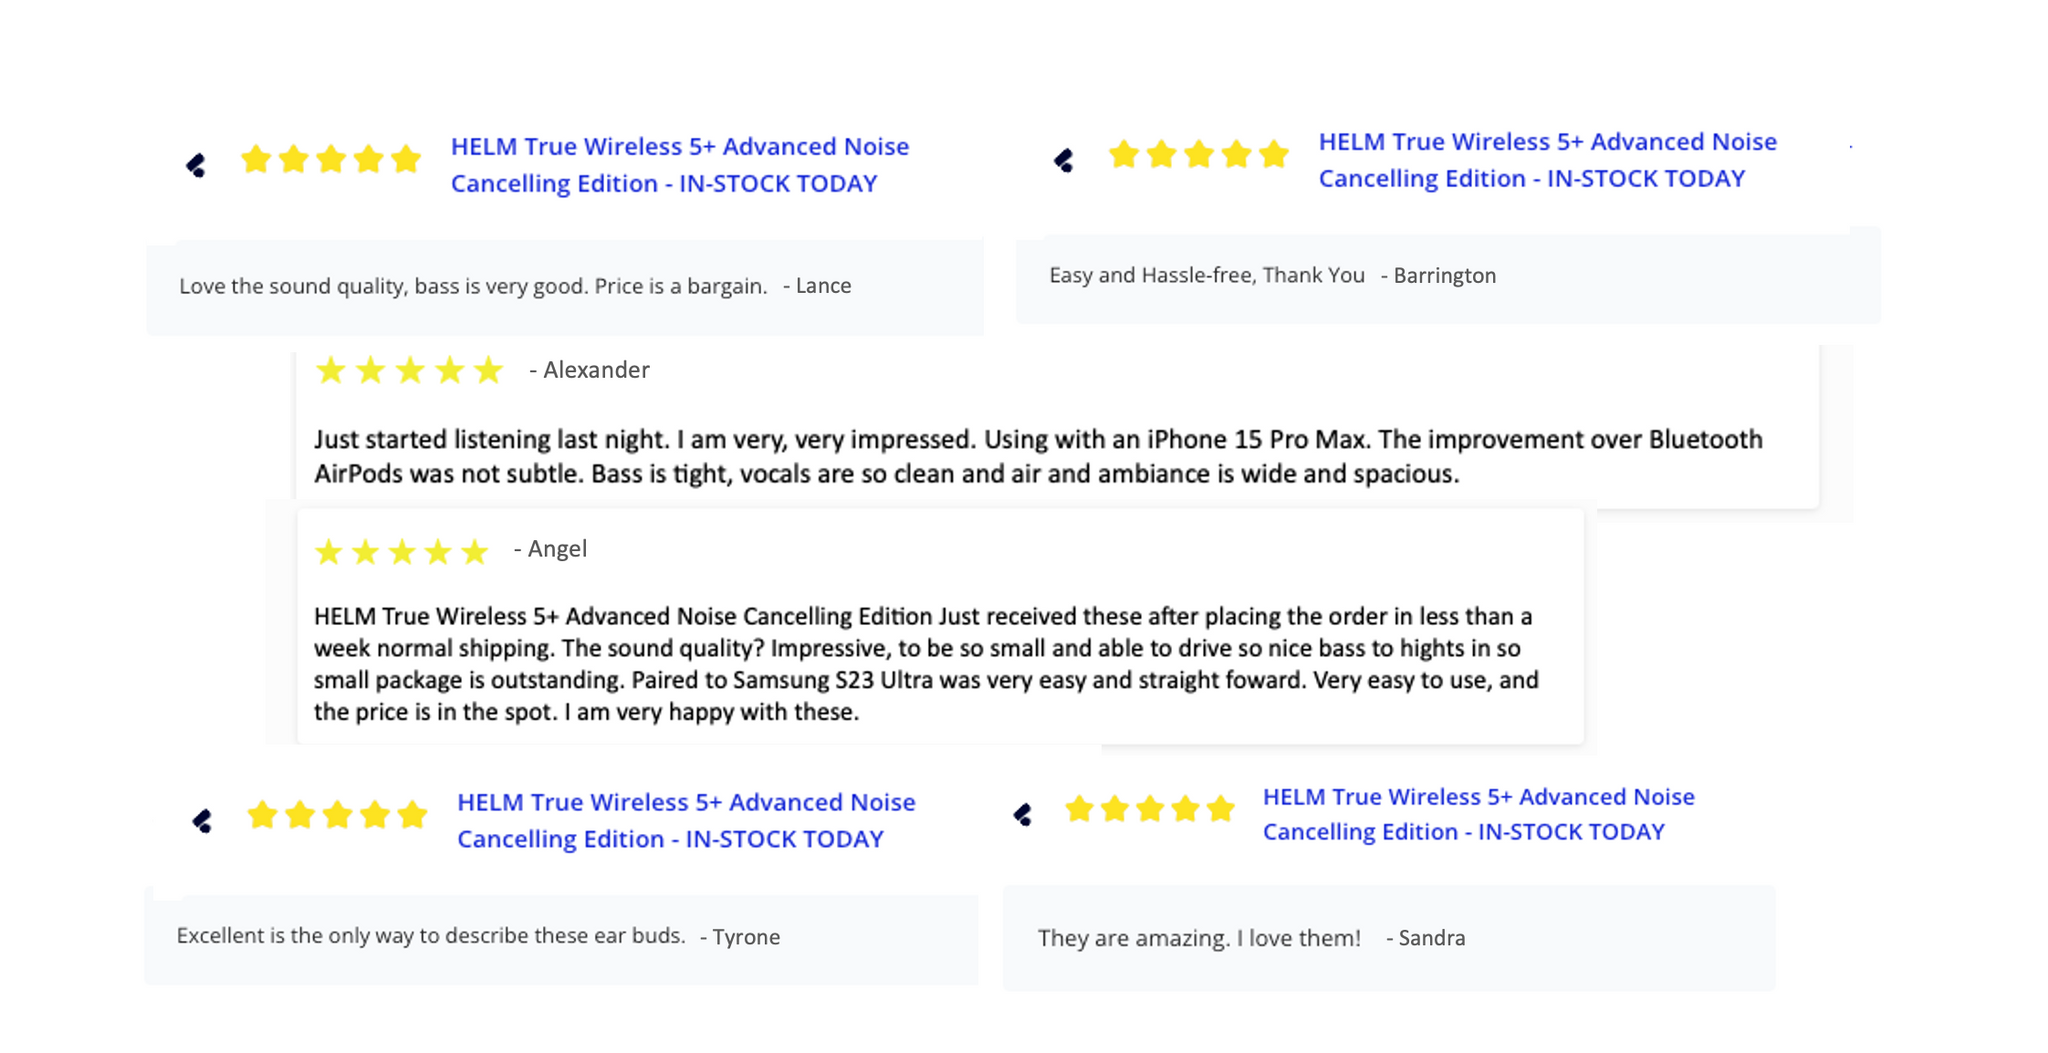Click Alexander's iPhone 15 Pro Max review text
This screenshot has height=1053, width=2048.
click(1037, 457)
